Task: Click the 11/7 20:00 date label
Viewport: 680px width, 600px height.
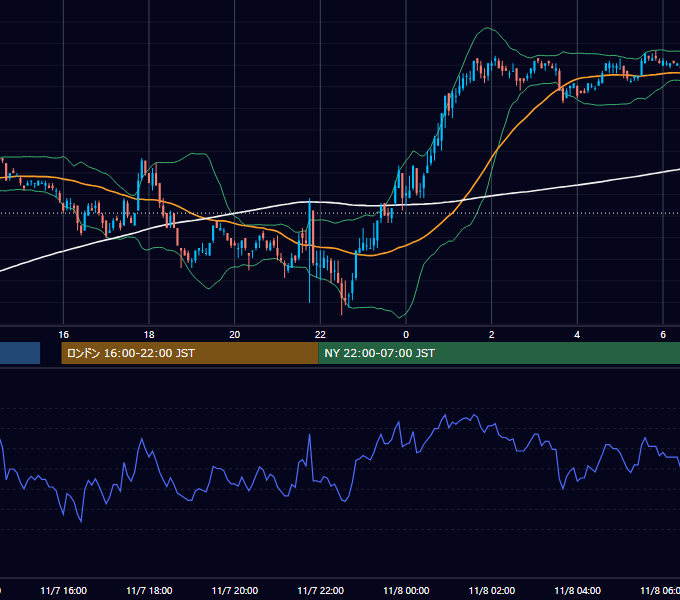Action: tap(235, 590)
